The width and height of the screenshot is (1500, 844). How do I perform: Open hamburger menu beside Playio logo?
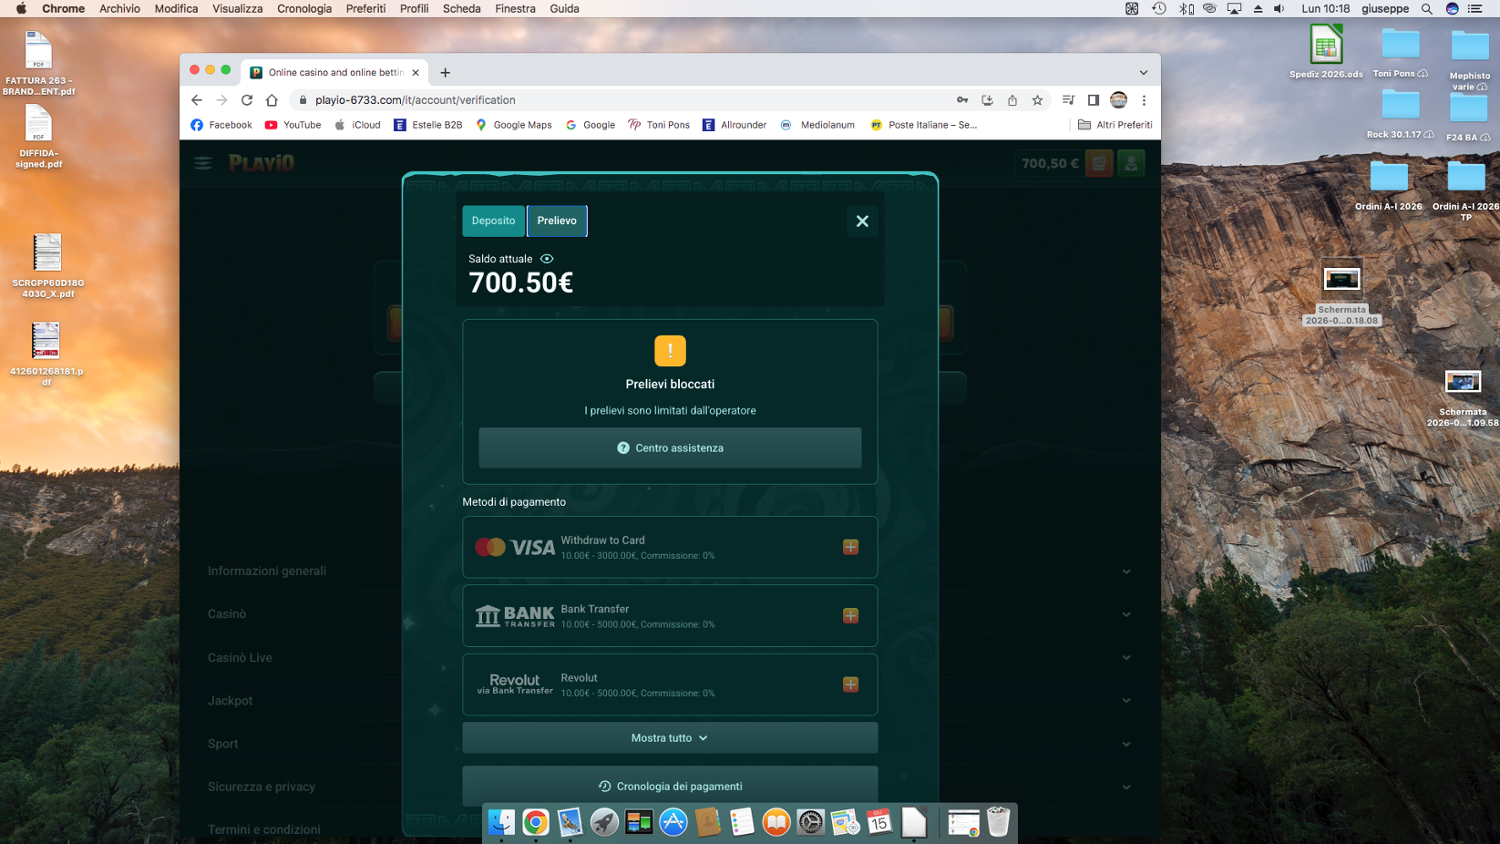(203, 163)
